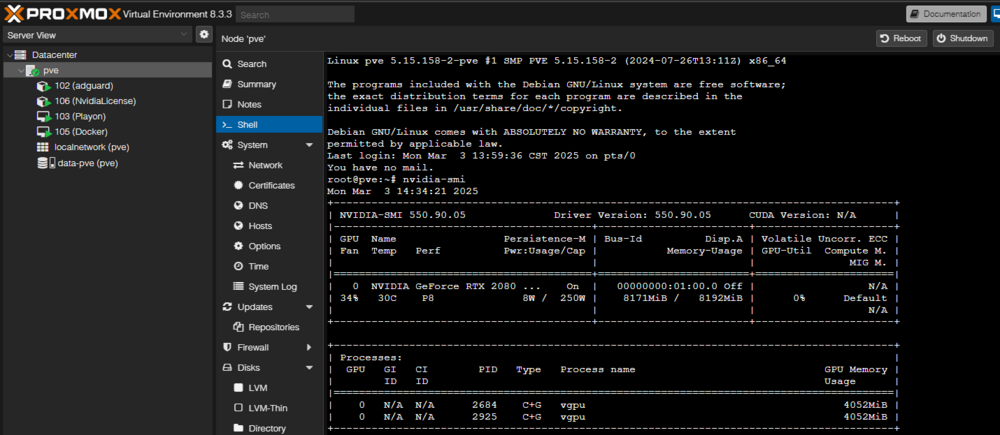The height and width of the screenshot is (435, 1000).
Task: Click the System gears icon
Action: coord(227,145)
